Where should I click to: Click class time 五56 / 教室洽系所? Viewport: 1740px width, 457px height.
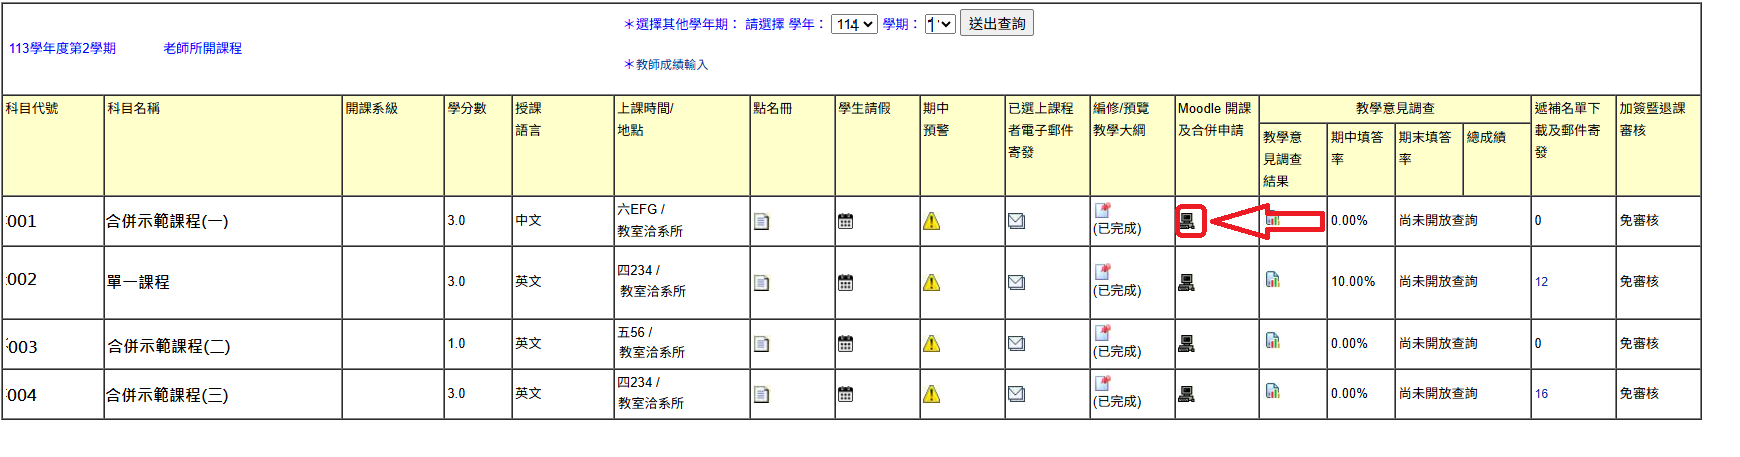651,342
